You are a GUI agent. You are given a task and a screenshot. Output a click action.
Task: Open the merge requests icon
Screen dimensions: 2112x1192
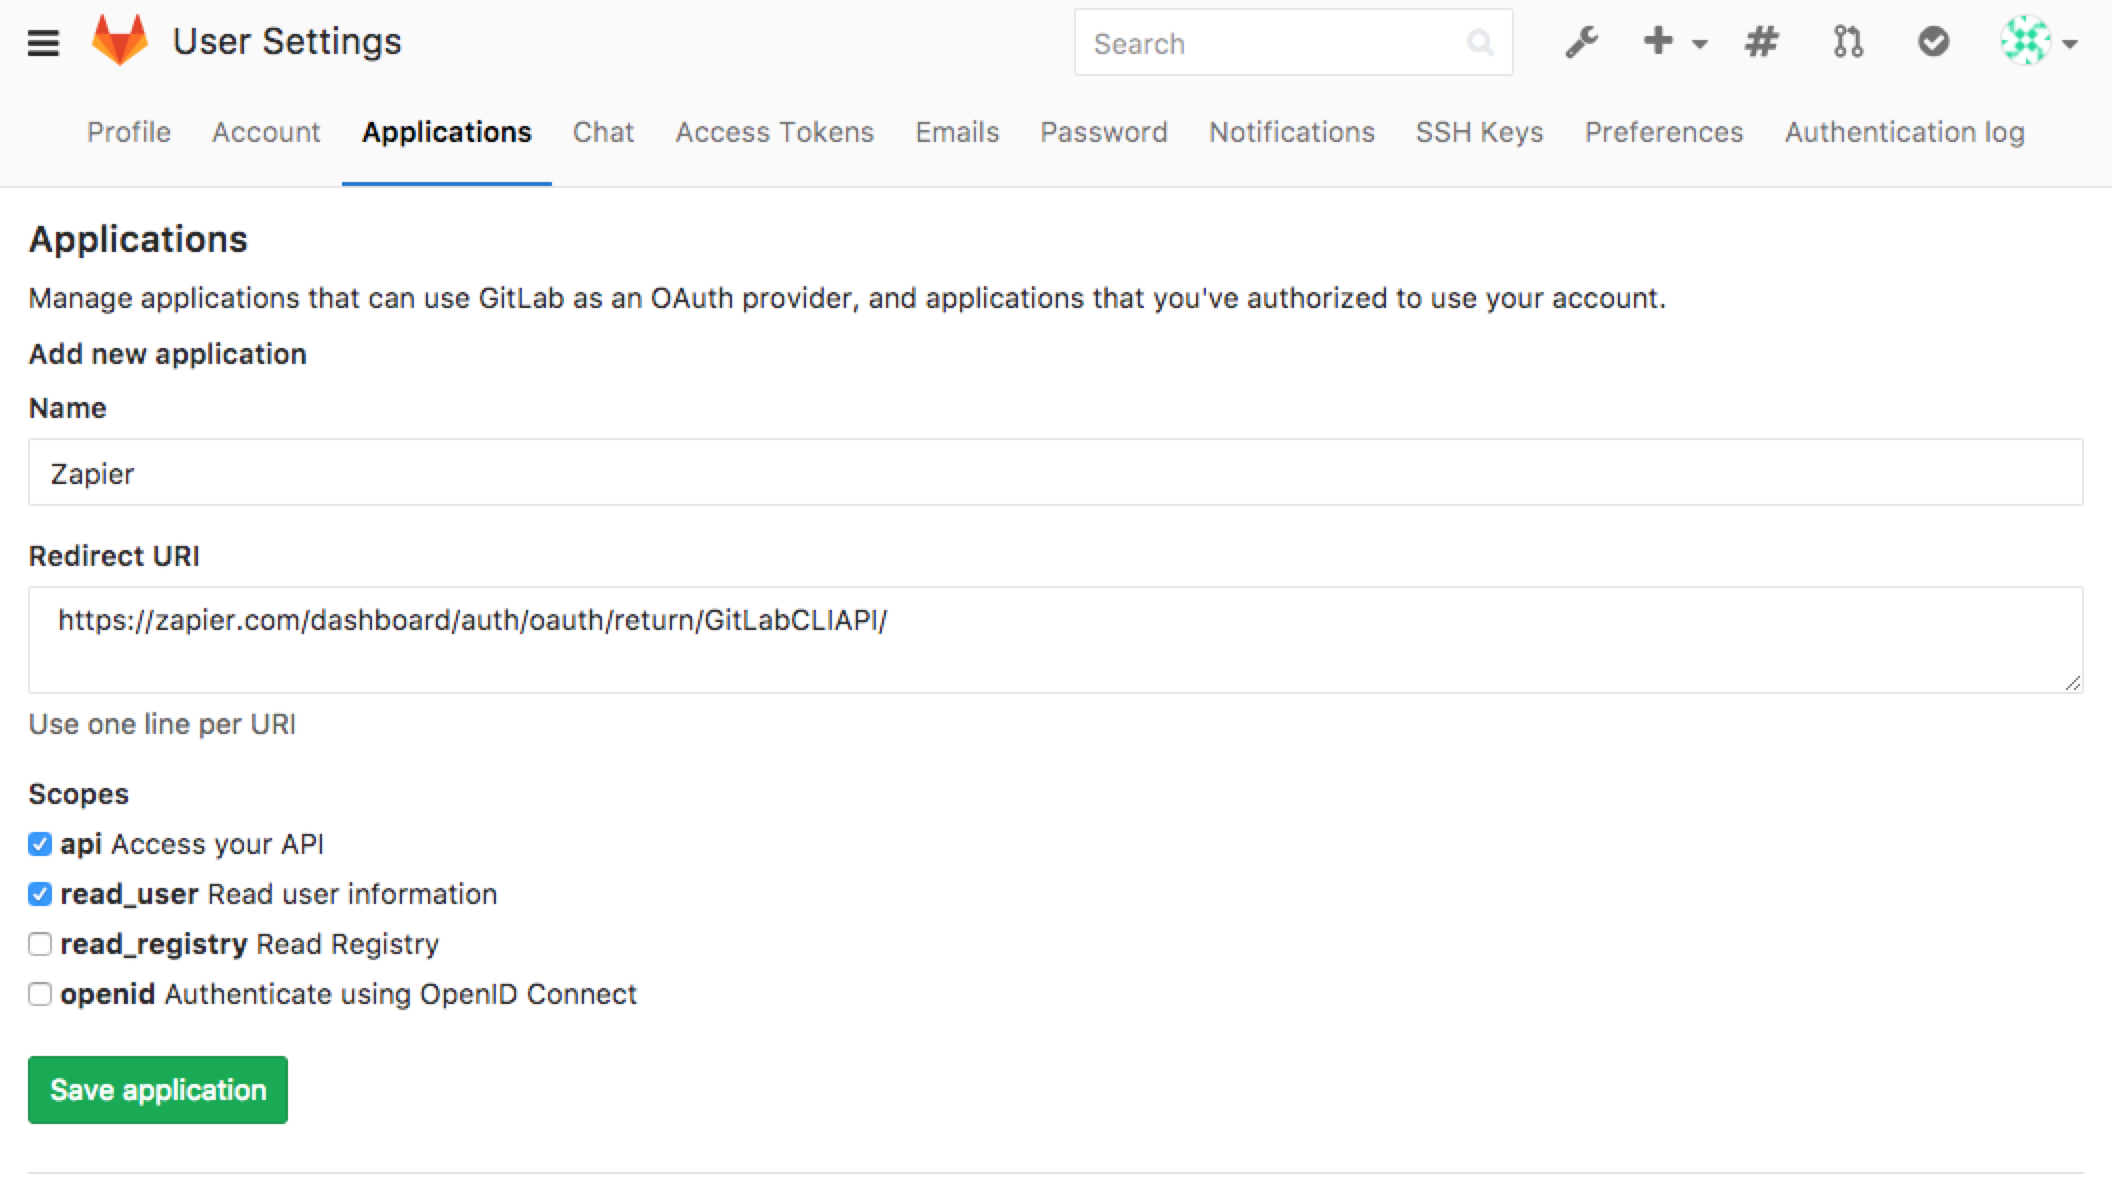[x=1848, y=42]
